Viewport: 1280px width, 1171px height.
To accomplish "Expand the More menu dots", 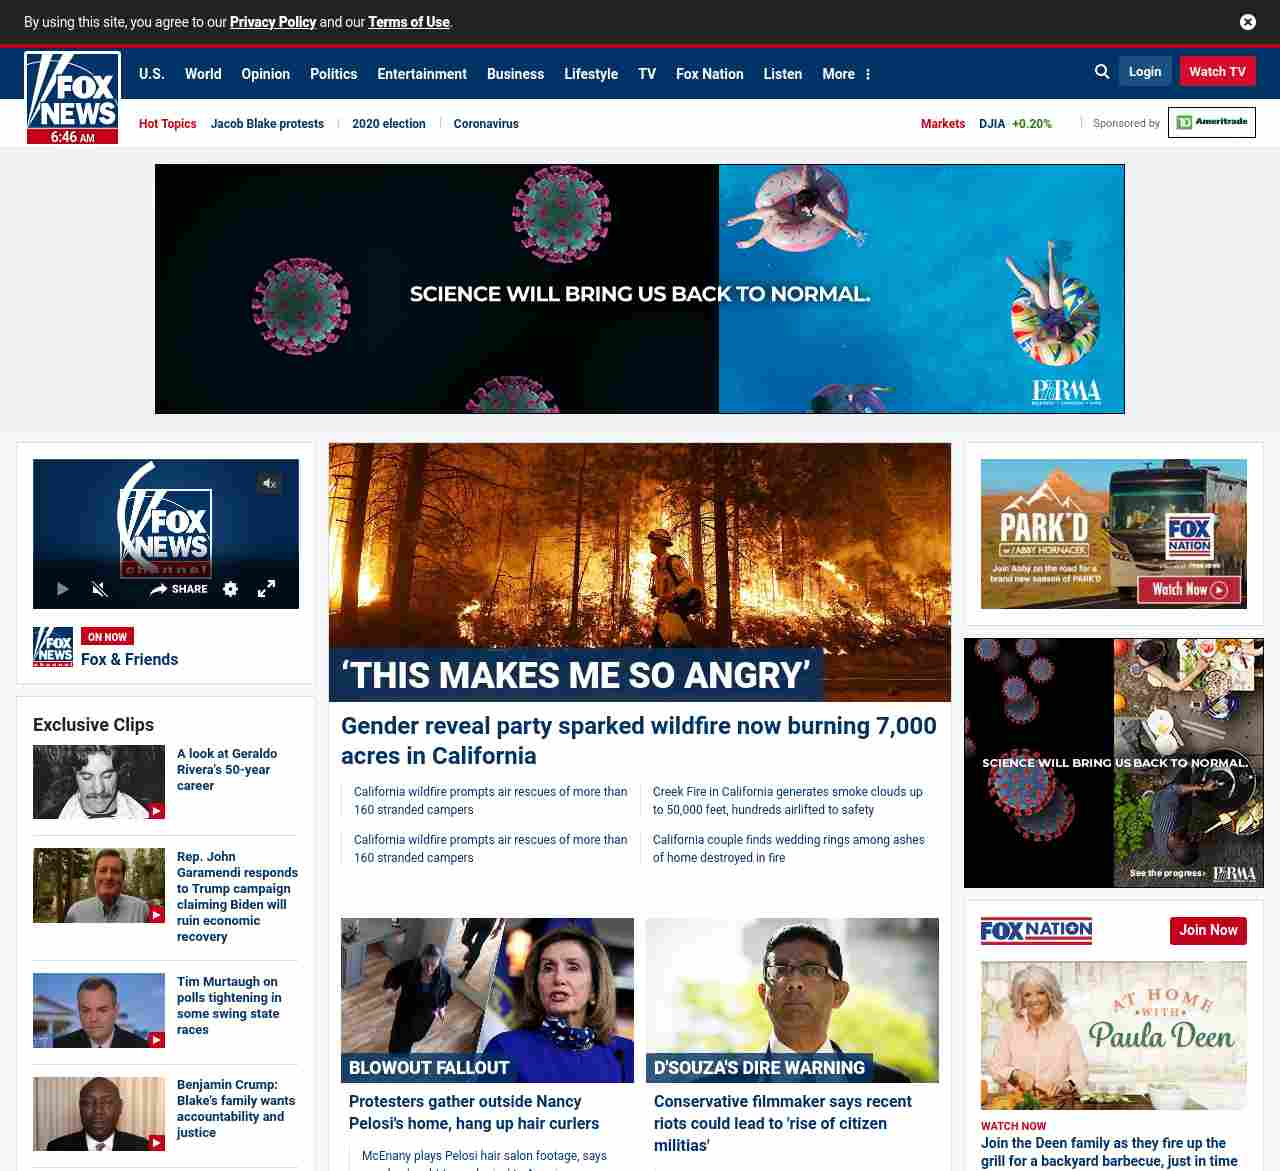I will [x=868, y=74].
